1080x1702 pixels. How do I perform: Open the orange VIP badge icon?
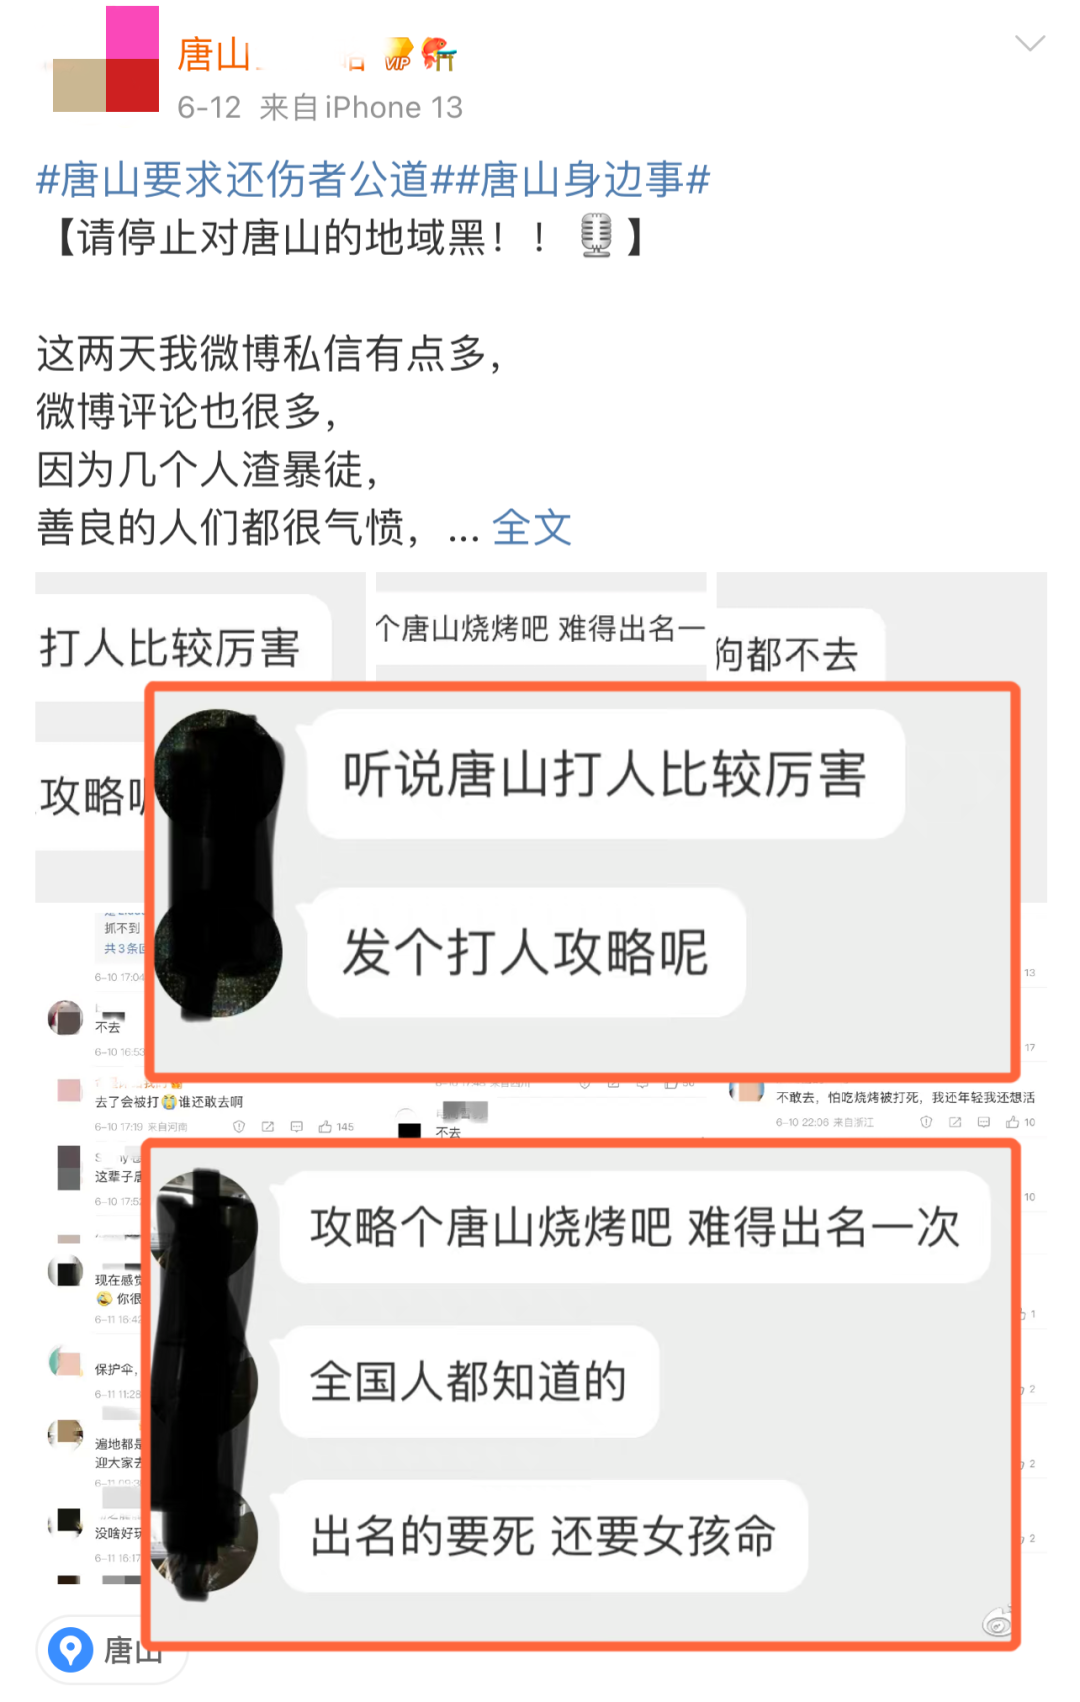398,55
